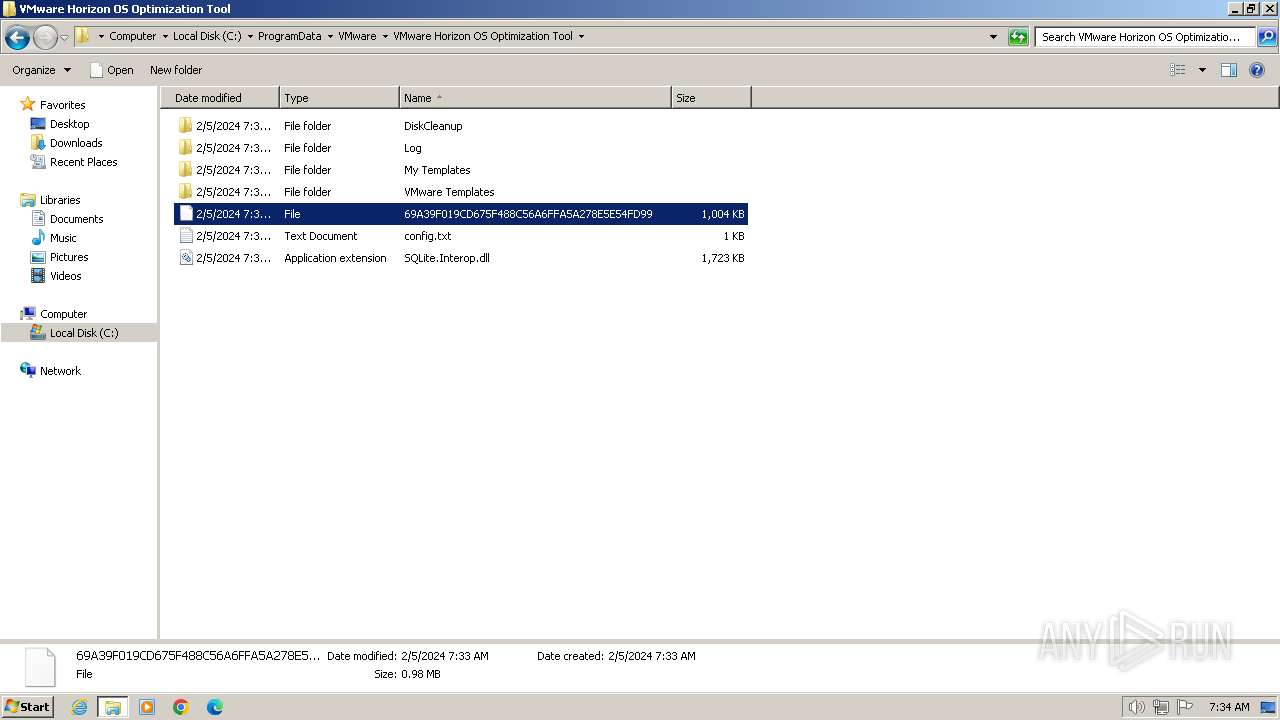Select Libraries in the navigation pane
Viewport: 1280px width, 720px height.
[60, 200]
